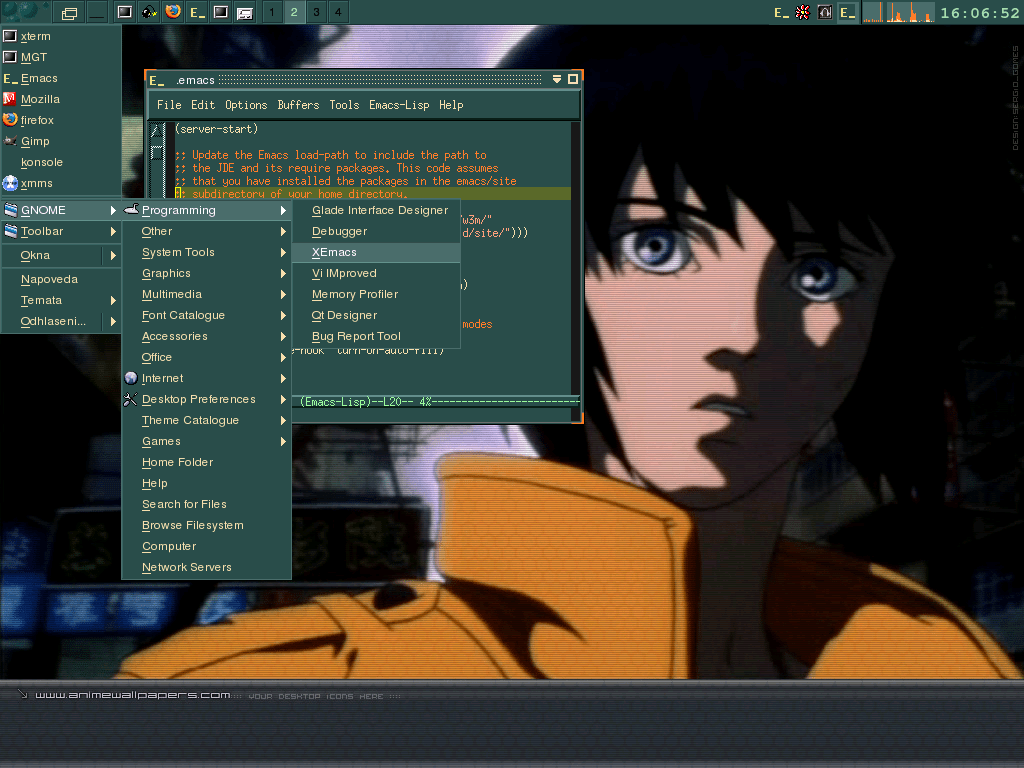1024x768 pixels.
Task: Launch Gimp from the start menu
Action: pyautogui.click(x=61, y=140)
